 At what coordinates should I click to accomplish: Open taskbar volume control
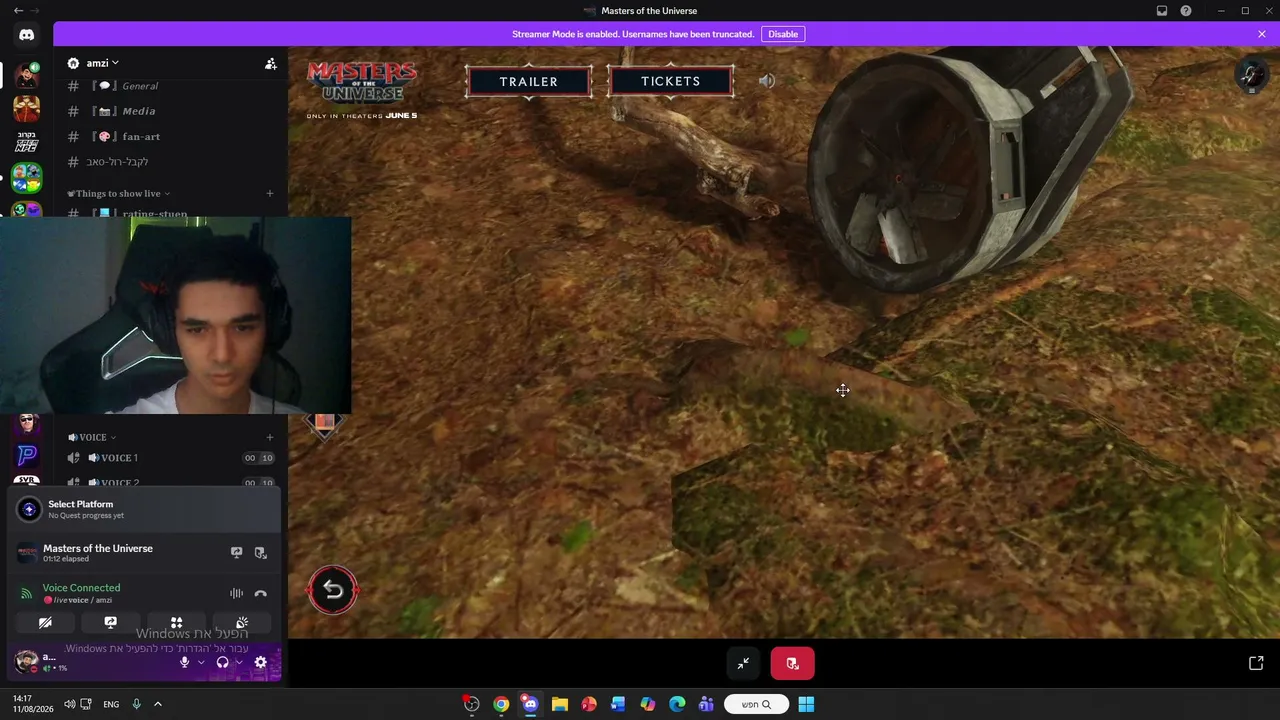(69, 704)
